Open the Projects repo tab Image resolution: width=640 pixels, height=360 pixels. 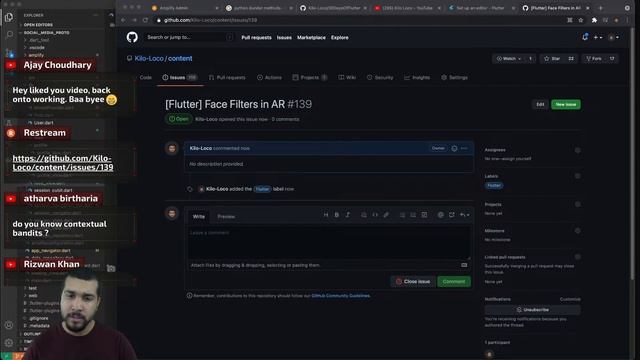(310, 78)
